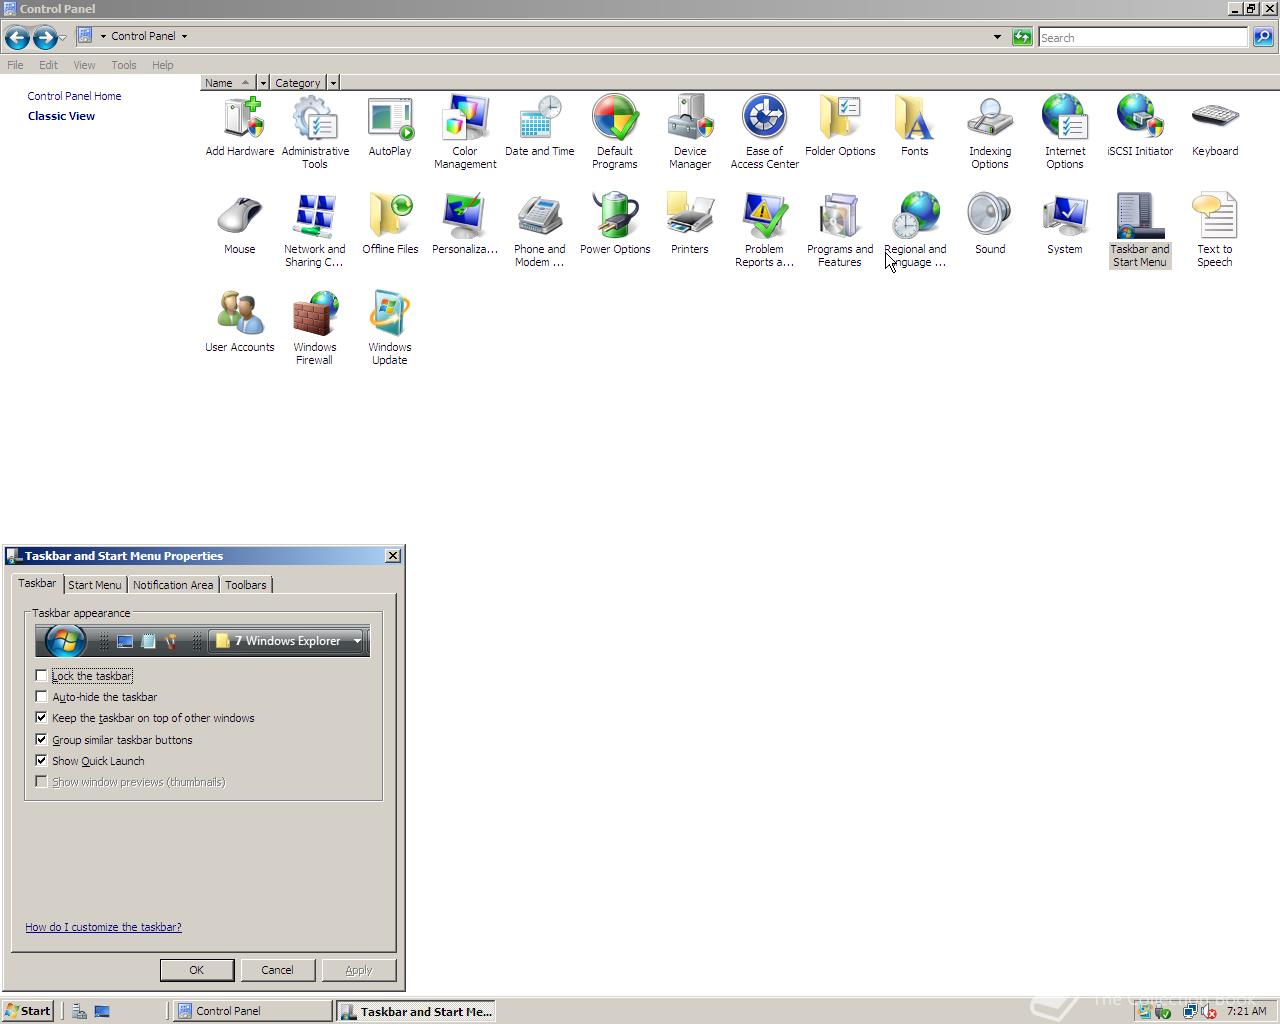Go to Control Panel Home
The image size is (1280, 1024).
point(75,96)
